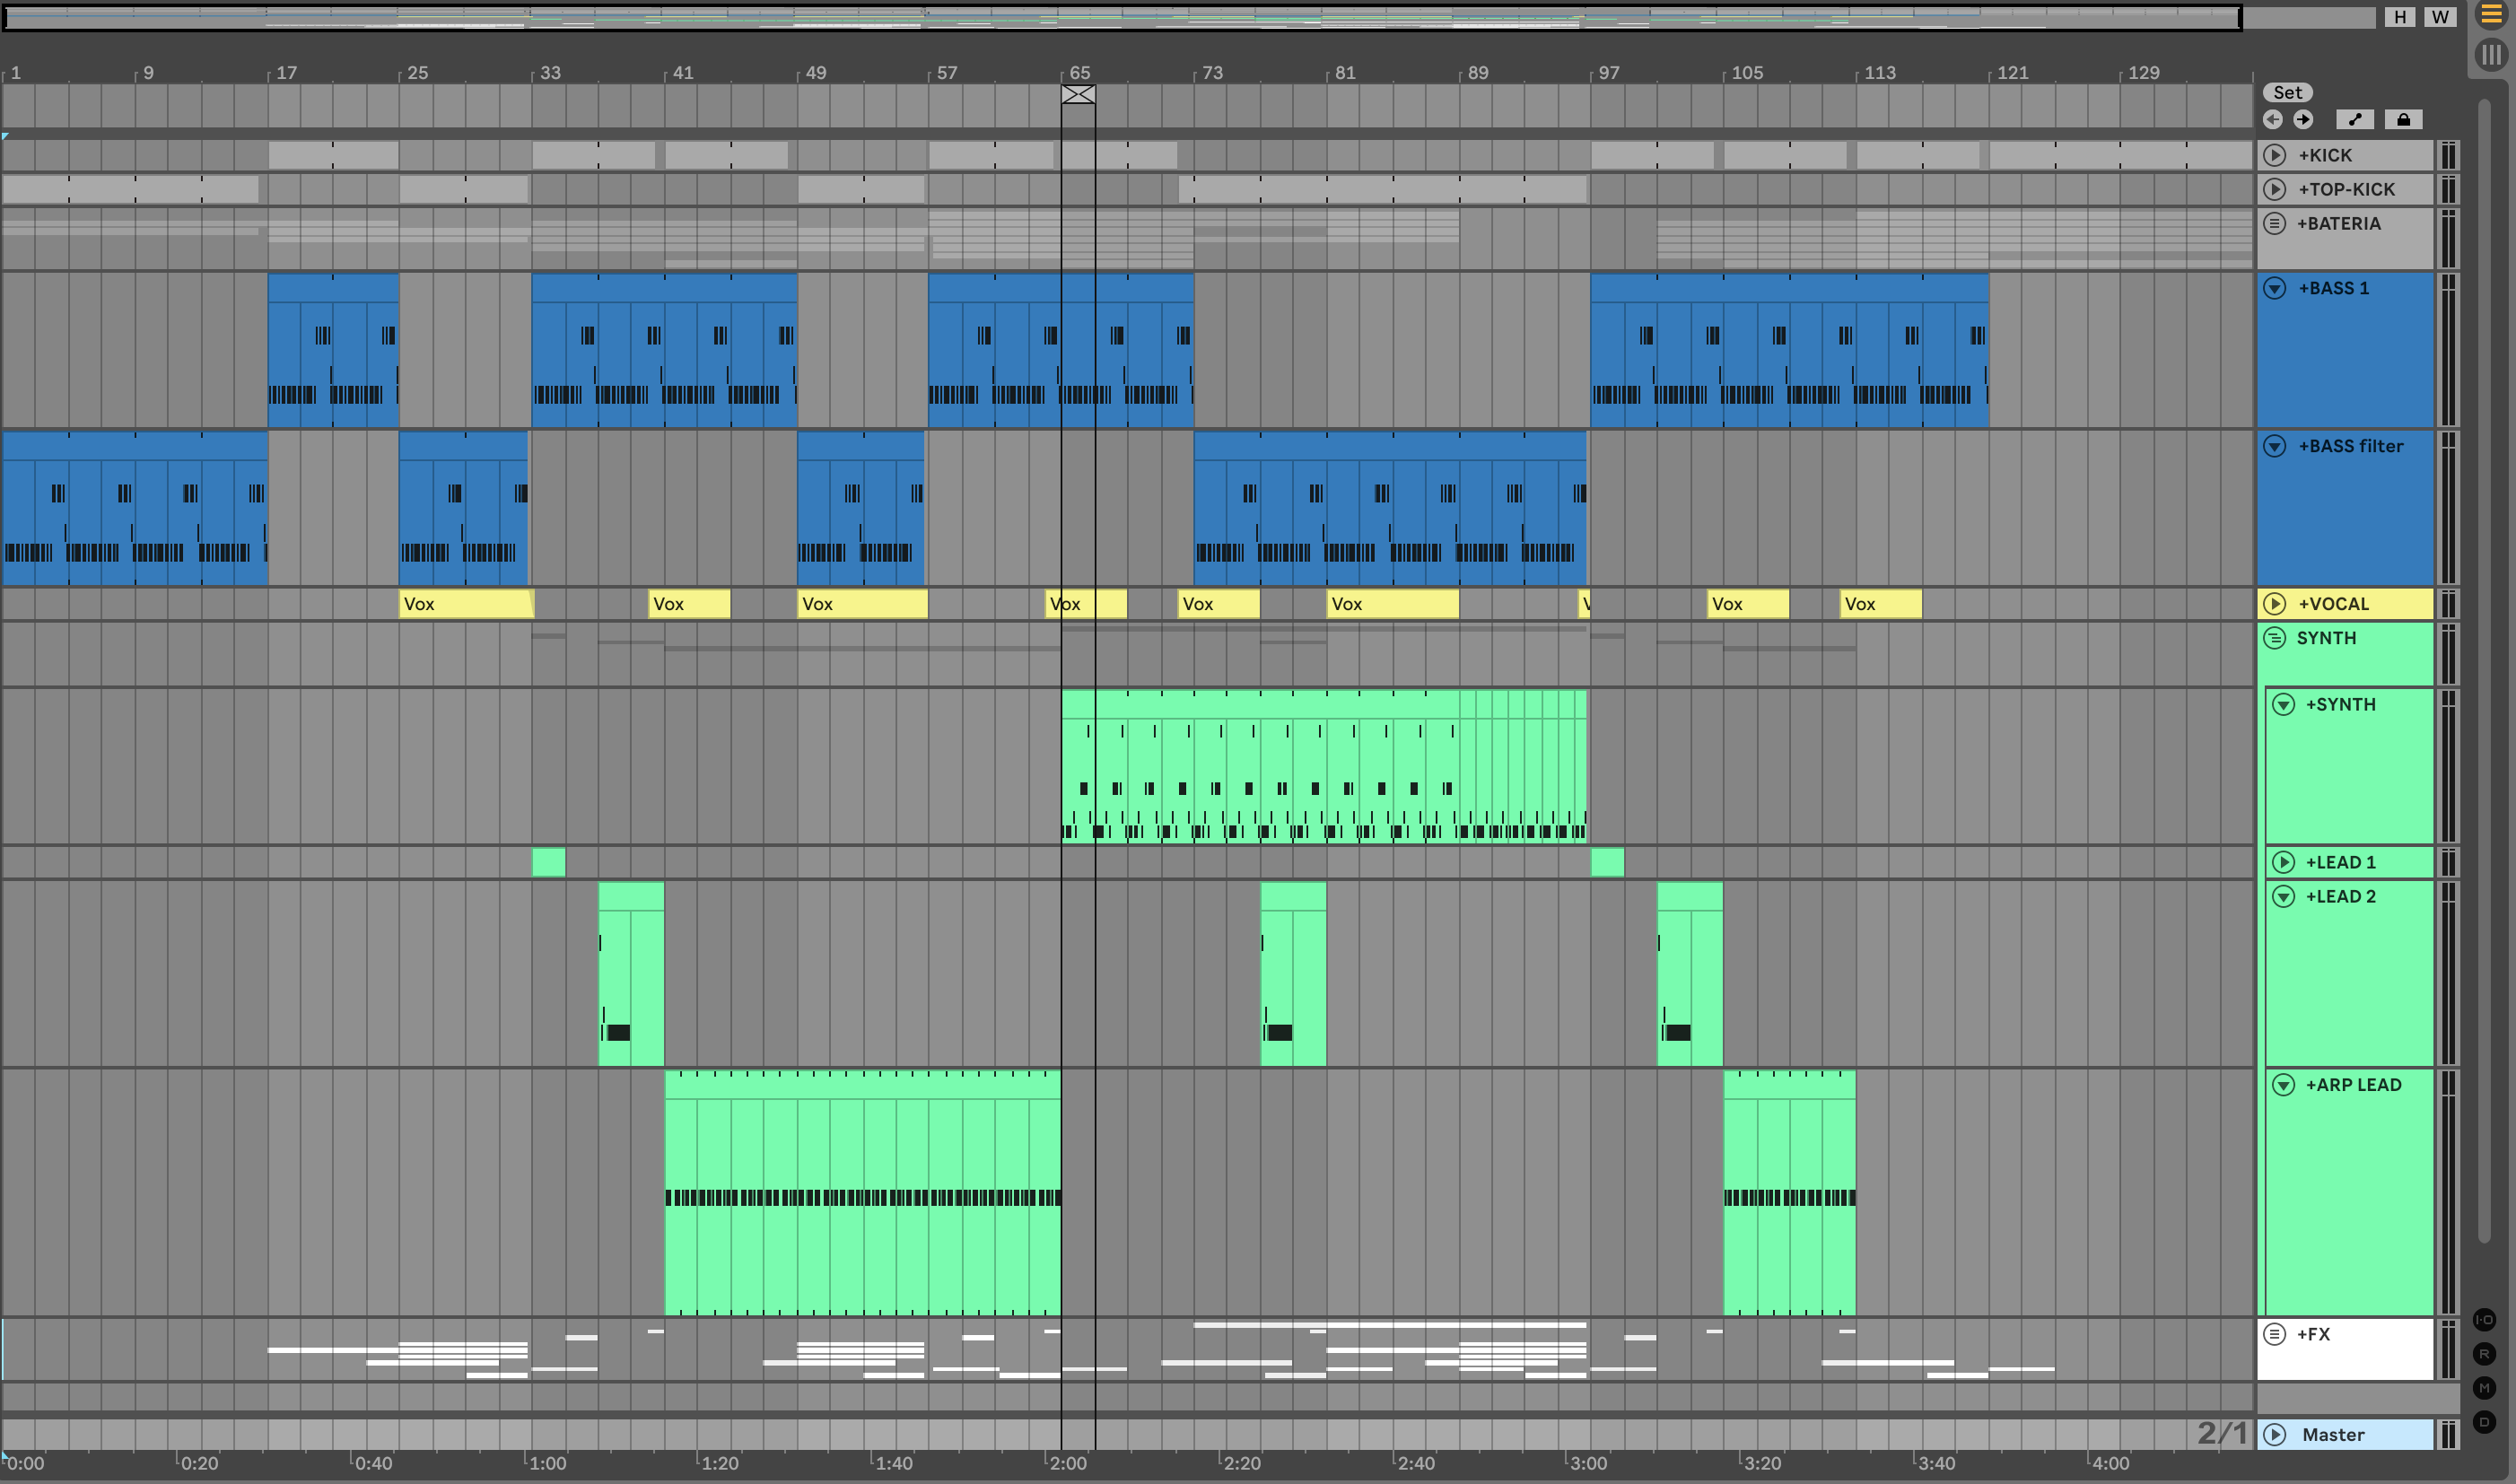The width and height of the screenshot is (2516, 1484).
Task: Select the first yellow Vox clip
Action: pos(465,604)
